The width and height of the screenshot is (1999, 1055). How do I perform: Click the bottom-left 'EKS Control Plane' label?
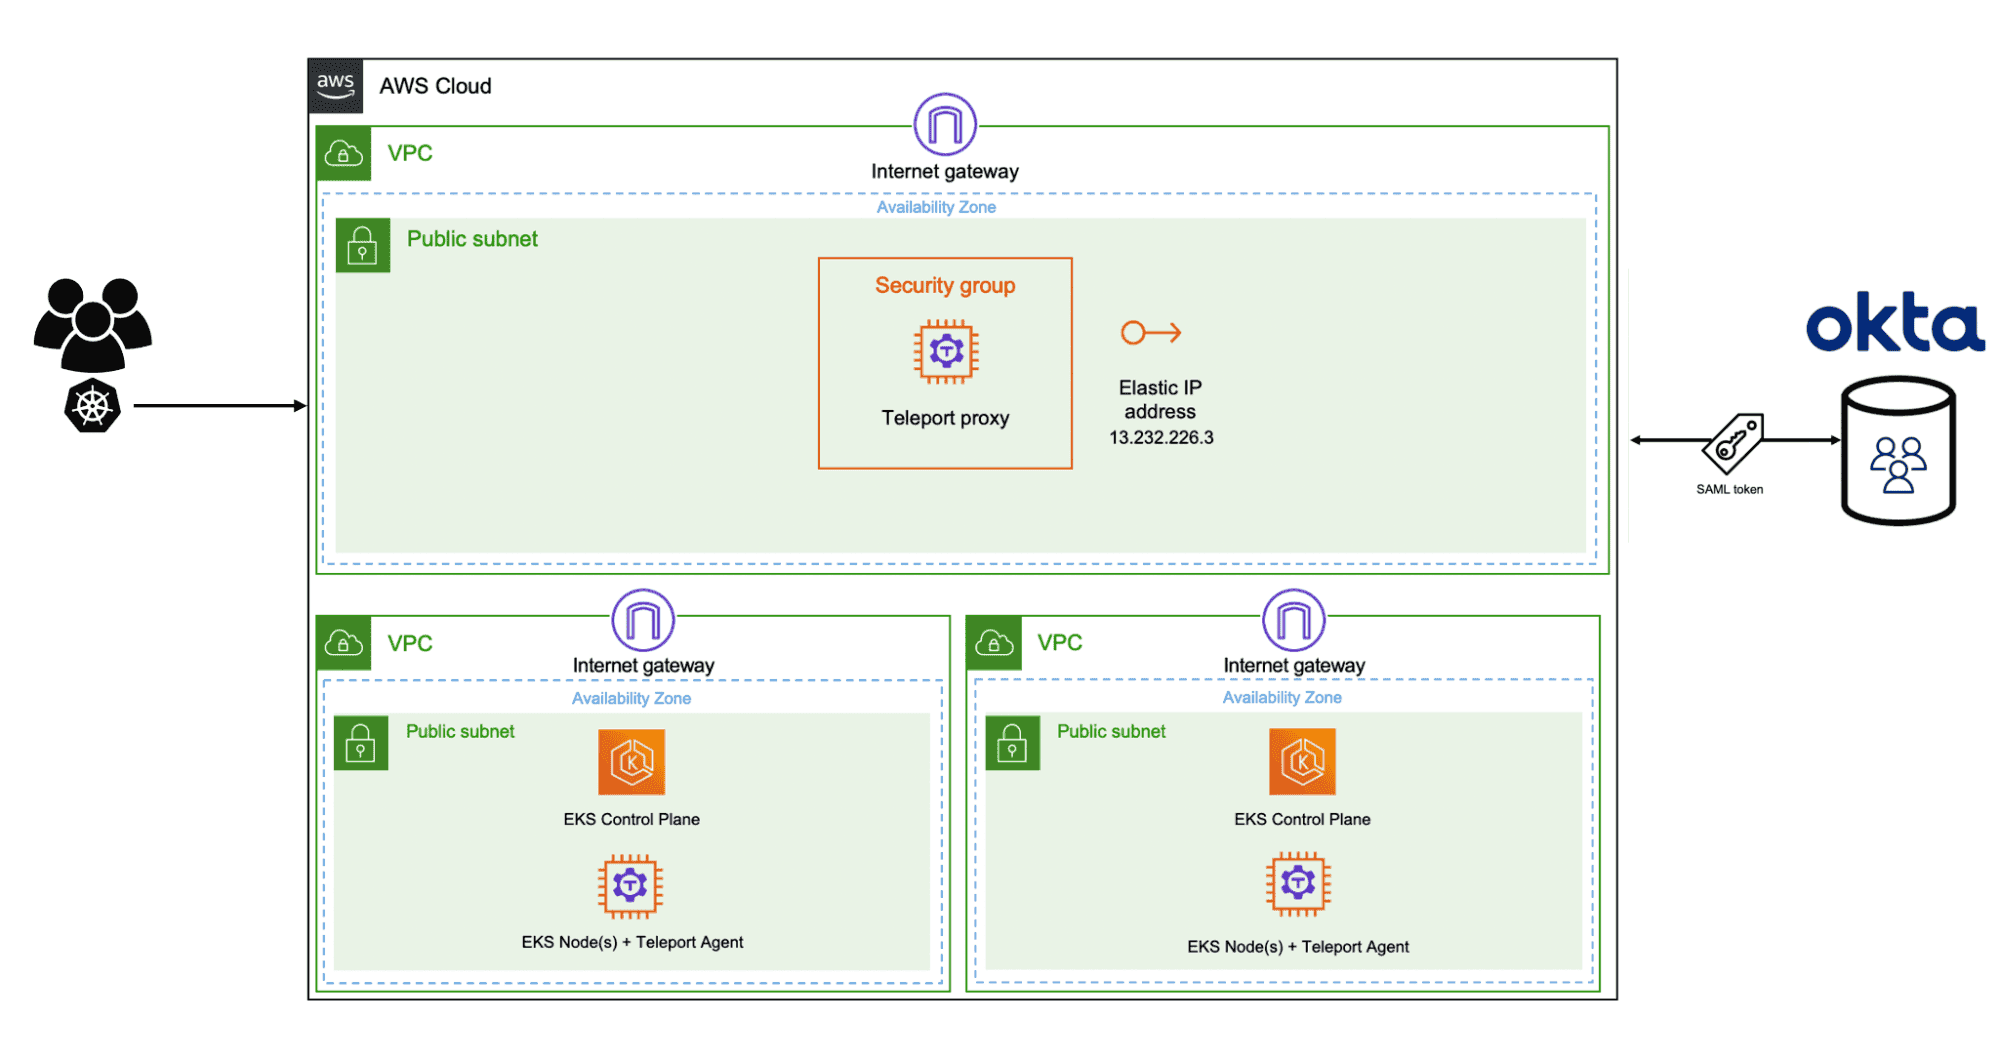tap(631, 819)
